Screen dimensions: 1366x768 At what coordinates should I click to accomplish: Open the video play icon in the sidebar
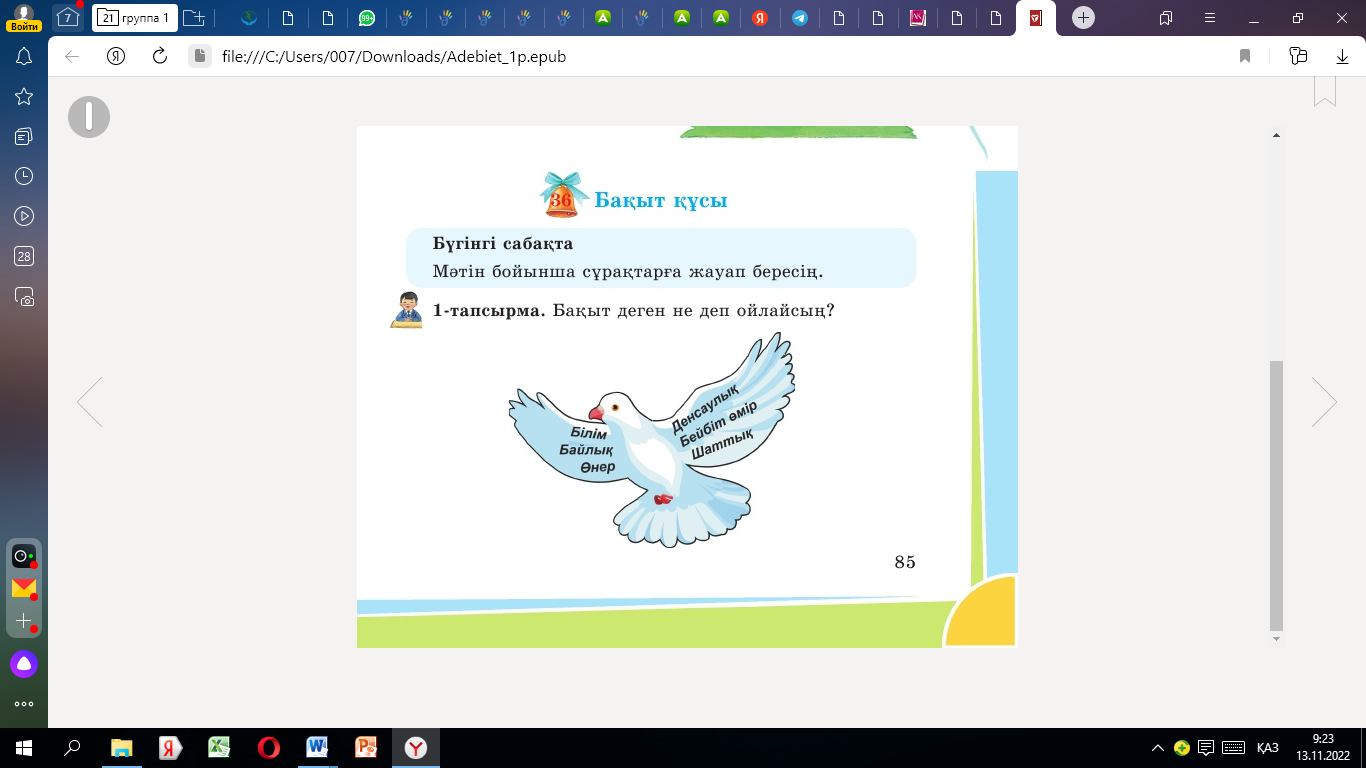coord(24,216)
